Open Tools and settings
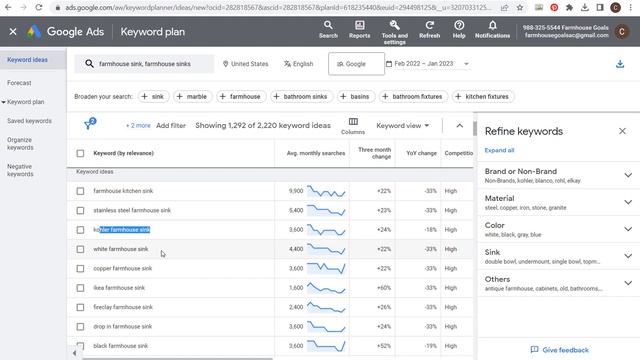The image size is (640, 360). point(395,32)
